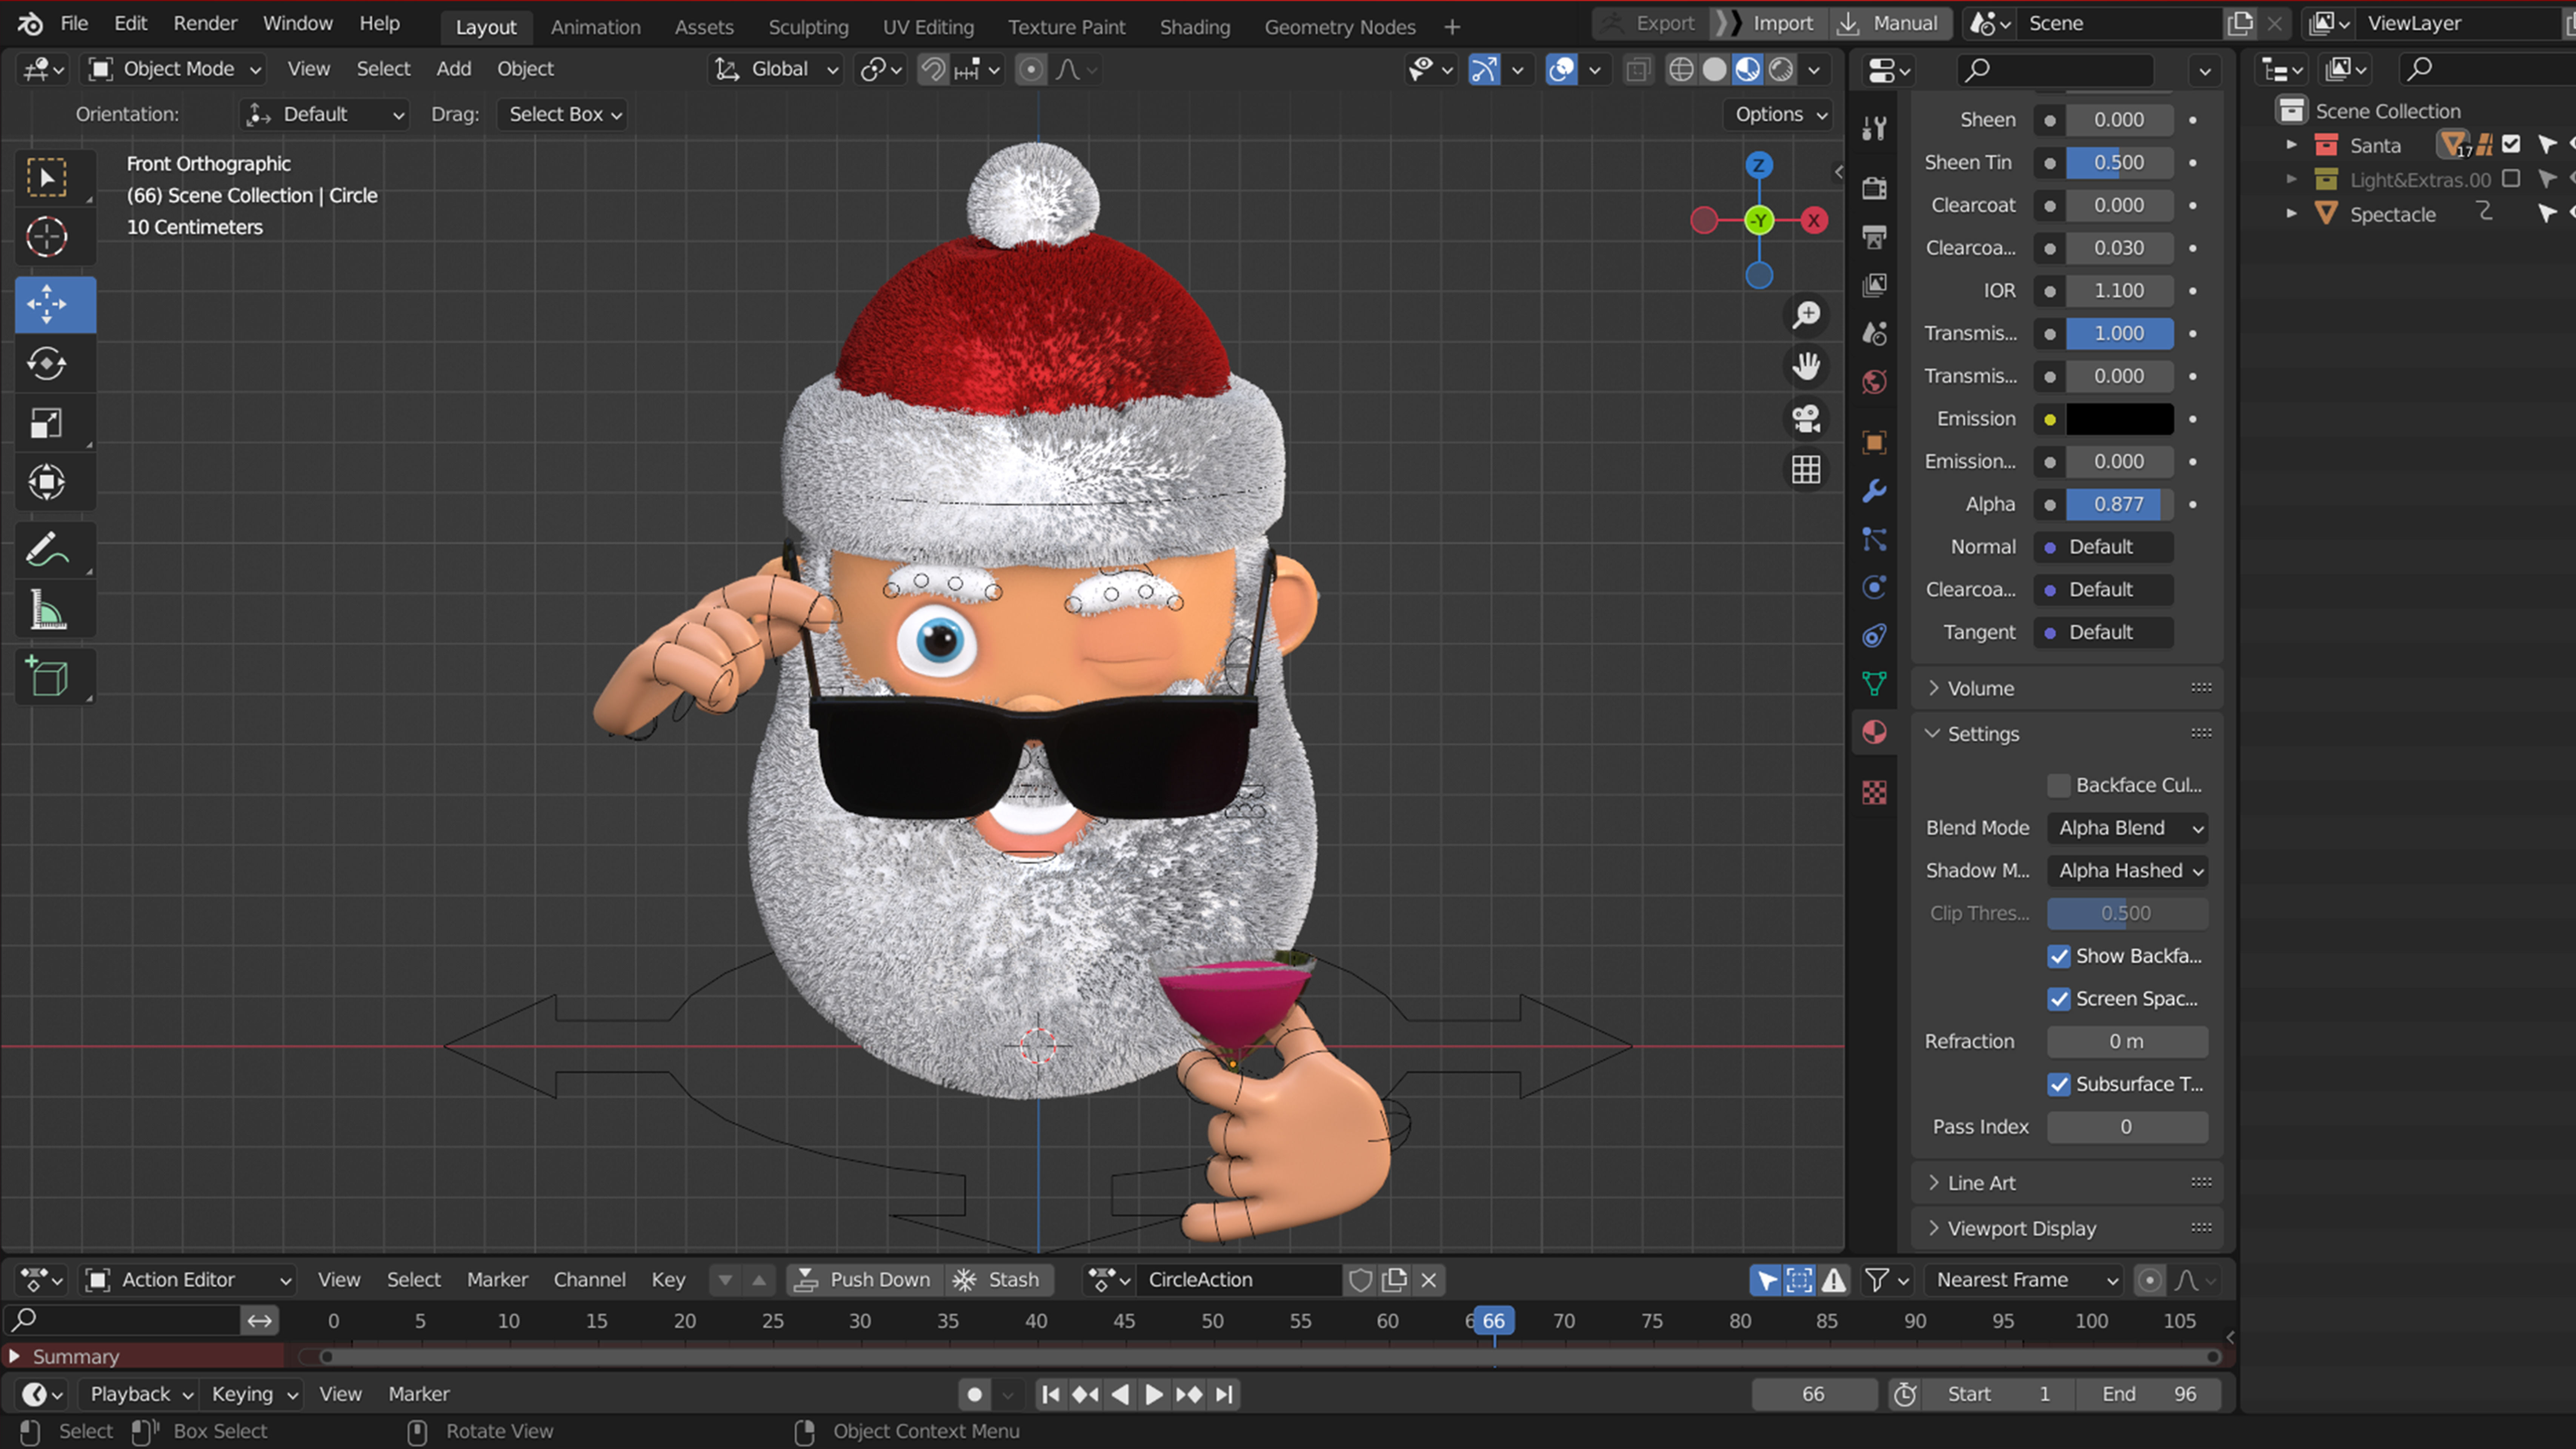Pick the Rotate tool
Image resolution: width=2576 pixels, height=1449 pixels.
pyautogui.click(x=47, y=364)
